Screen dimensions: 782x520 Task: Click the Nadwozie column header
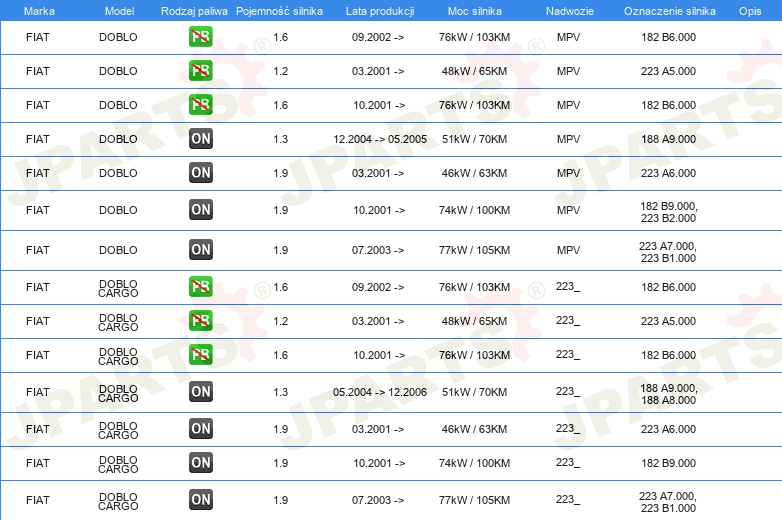[570, 11]
